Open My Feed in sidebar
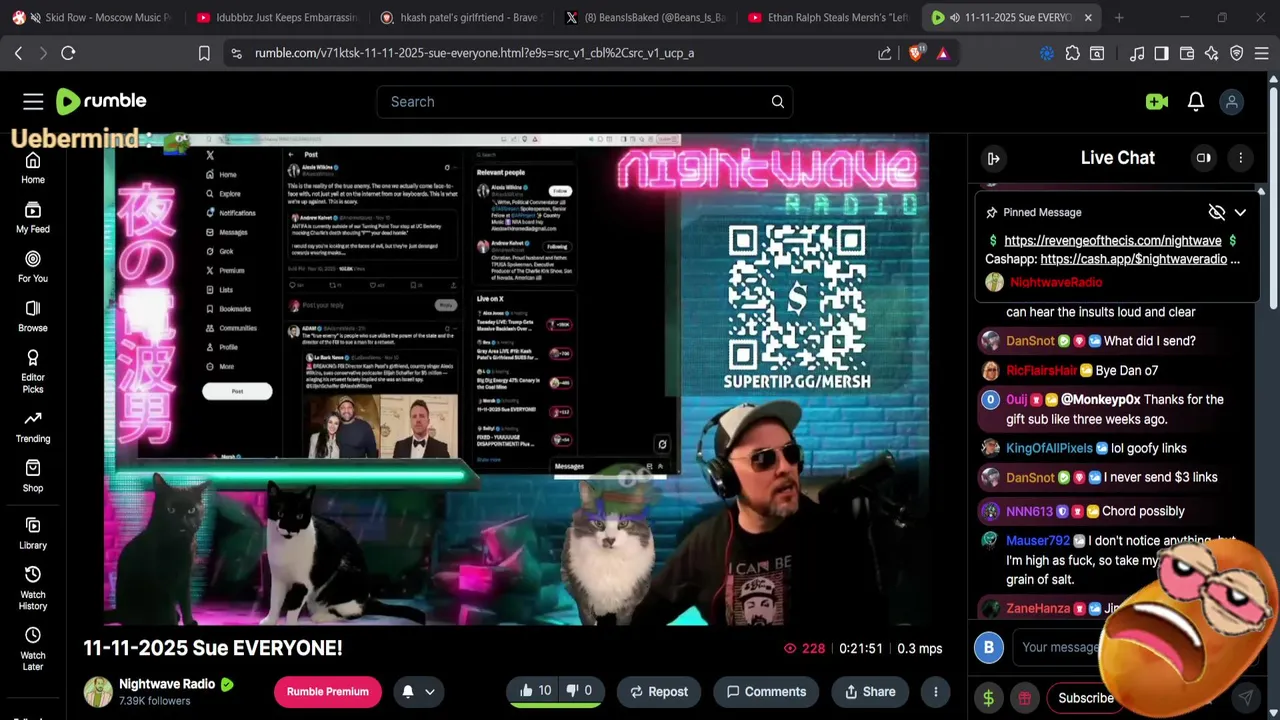1280x720 pixels. coord(33,217)
